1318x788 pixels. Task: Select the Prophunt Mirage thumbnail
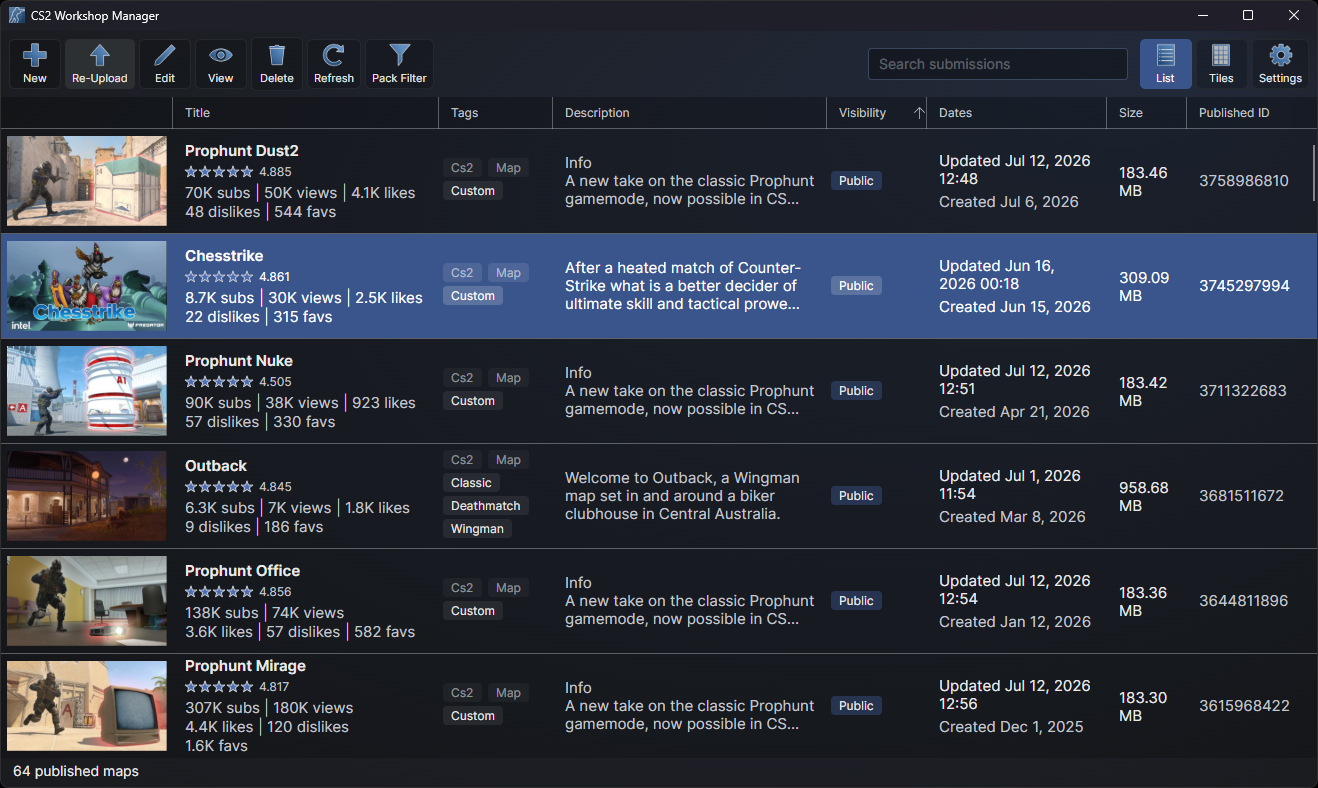tap(87, 706)
